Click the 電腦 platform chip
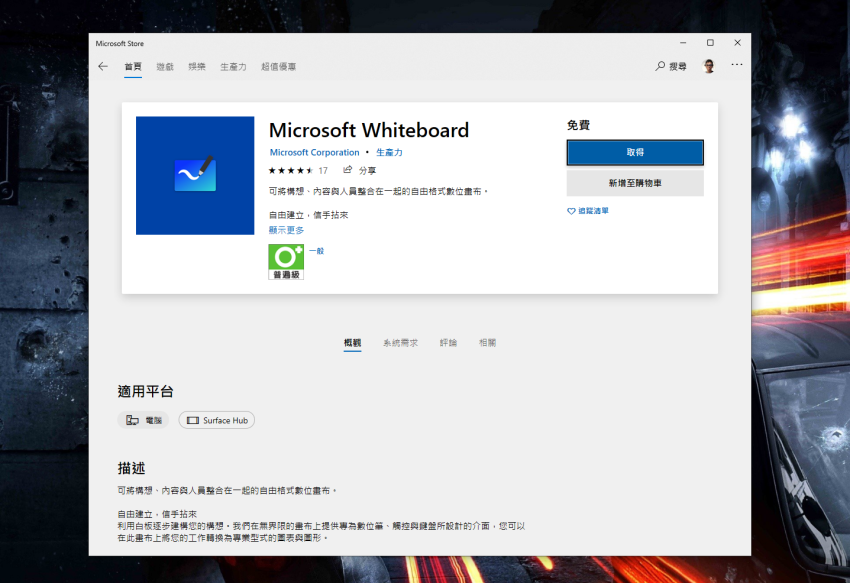The height and width of the screenshot is (583, 850). point(144,420)
